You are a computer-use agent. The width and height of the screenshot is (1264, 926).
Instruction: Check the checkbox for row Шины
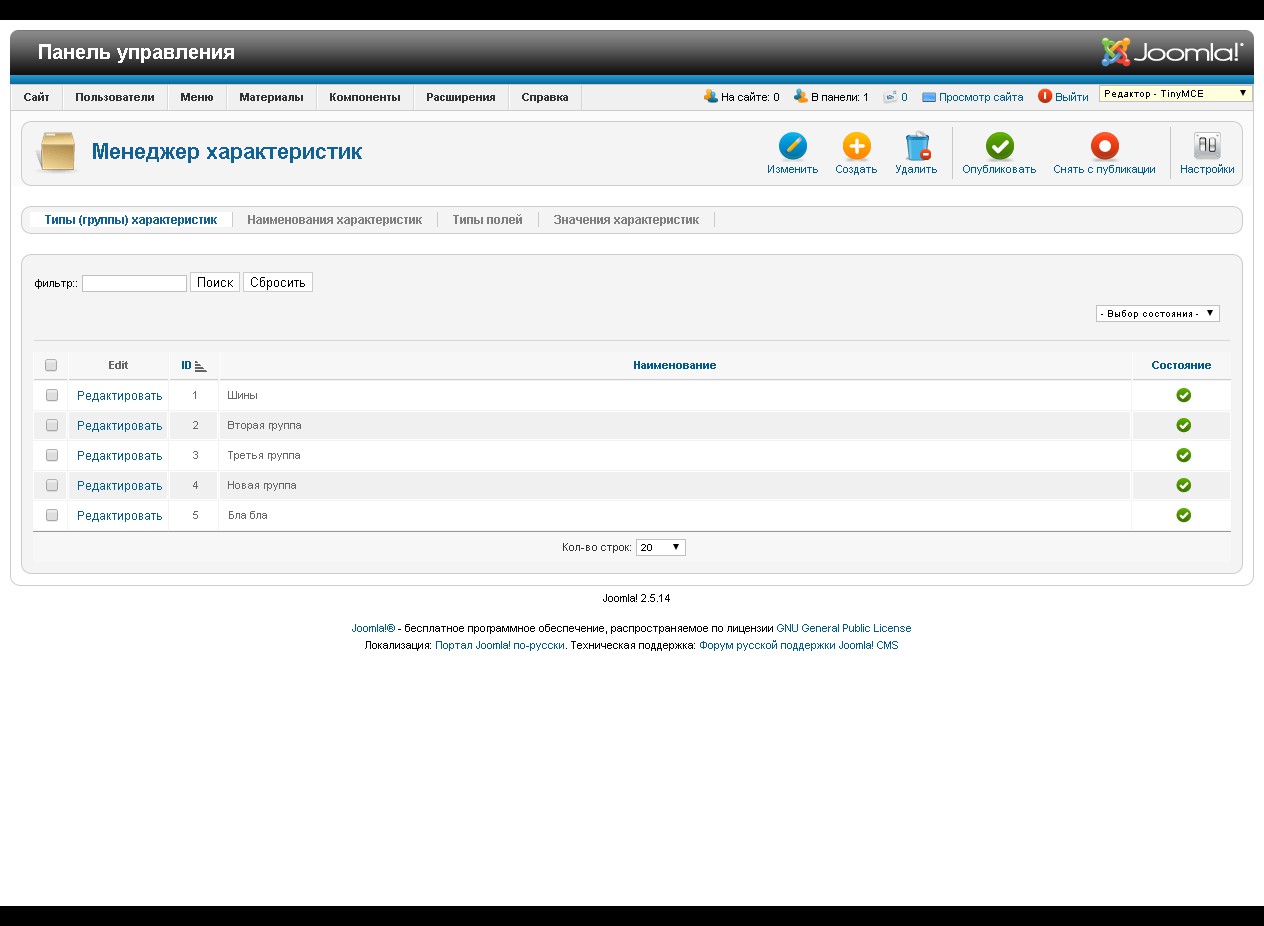(52, 395)
